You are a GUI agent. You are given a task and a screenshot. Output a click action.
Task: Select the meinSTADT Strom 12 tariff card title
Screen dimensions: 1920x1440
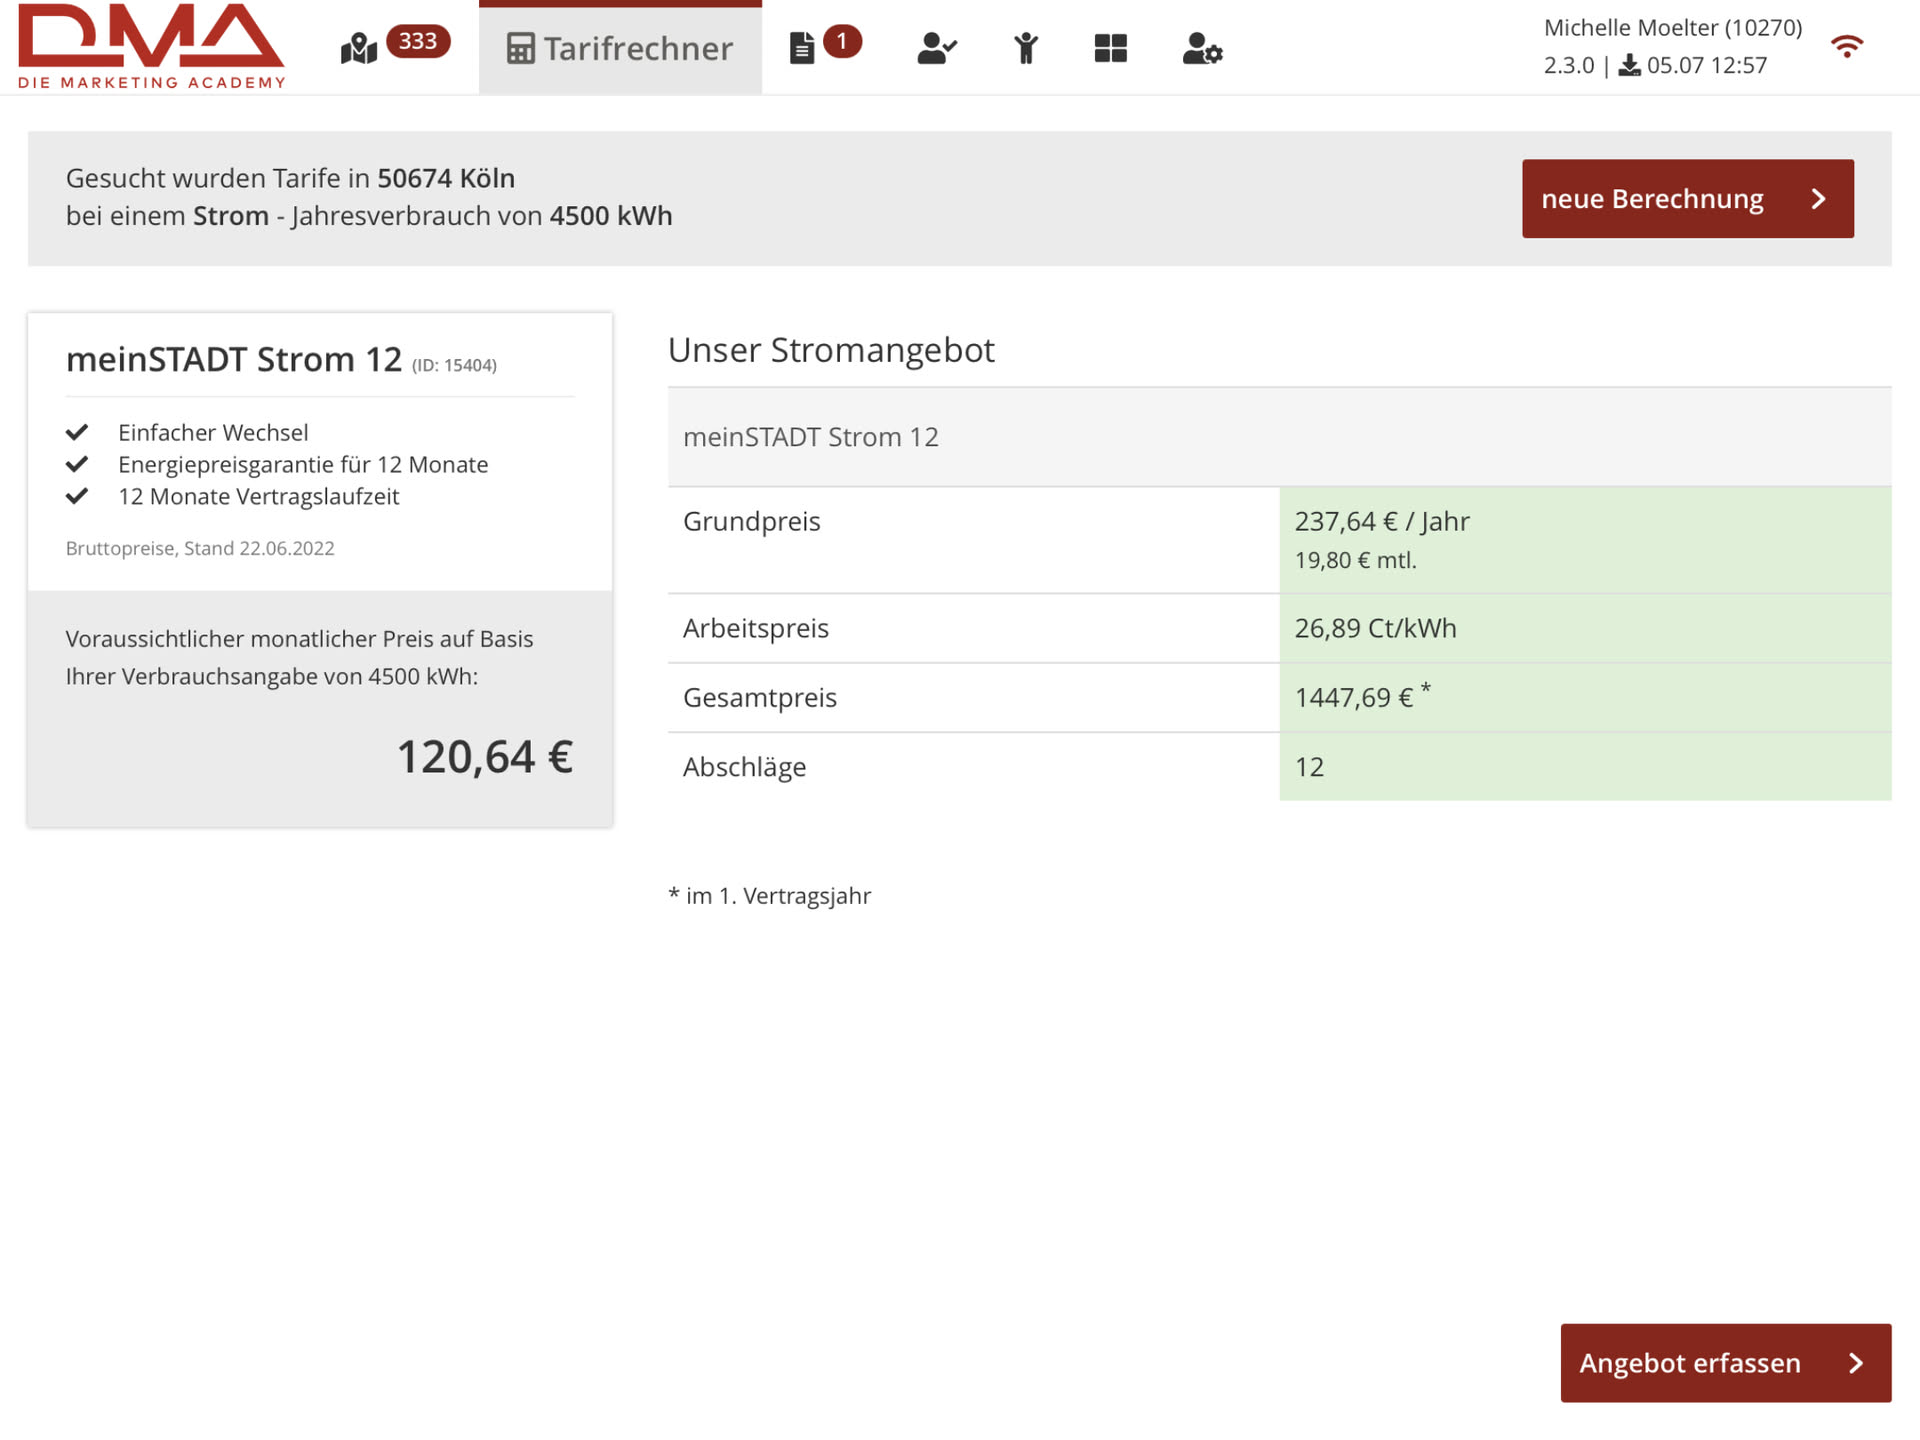pyautogui.click(x=234, y=359)
